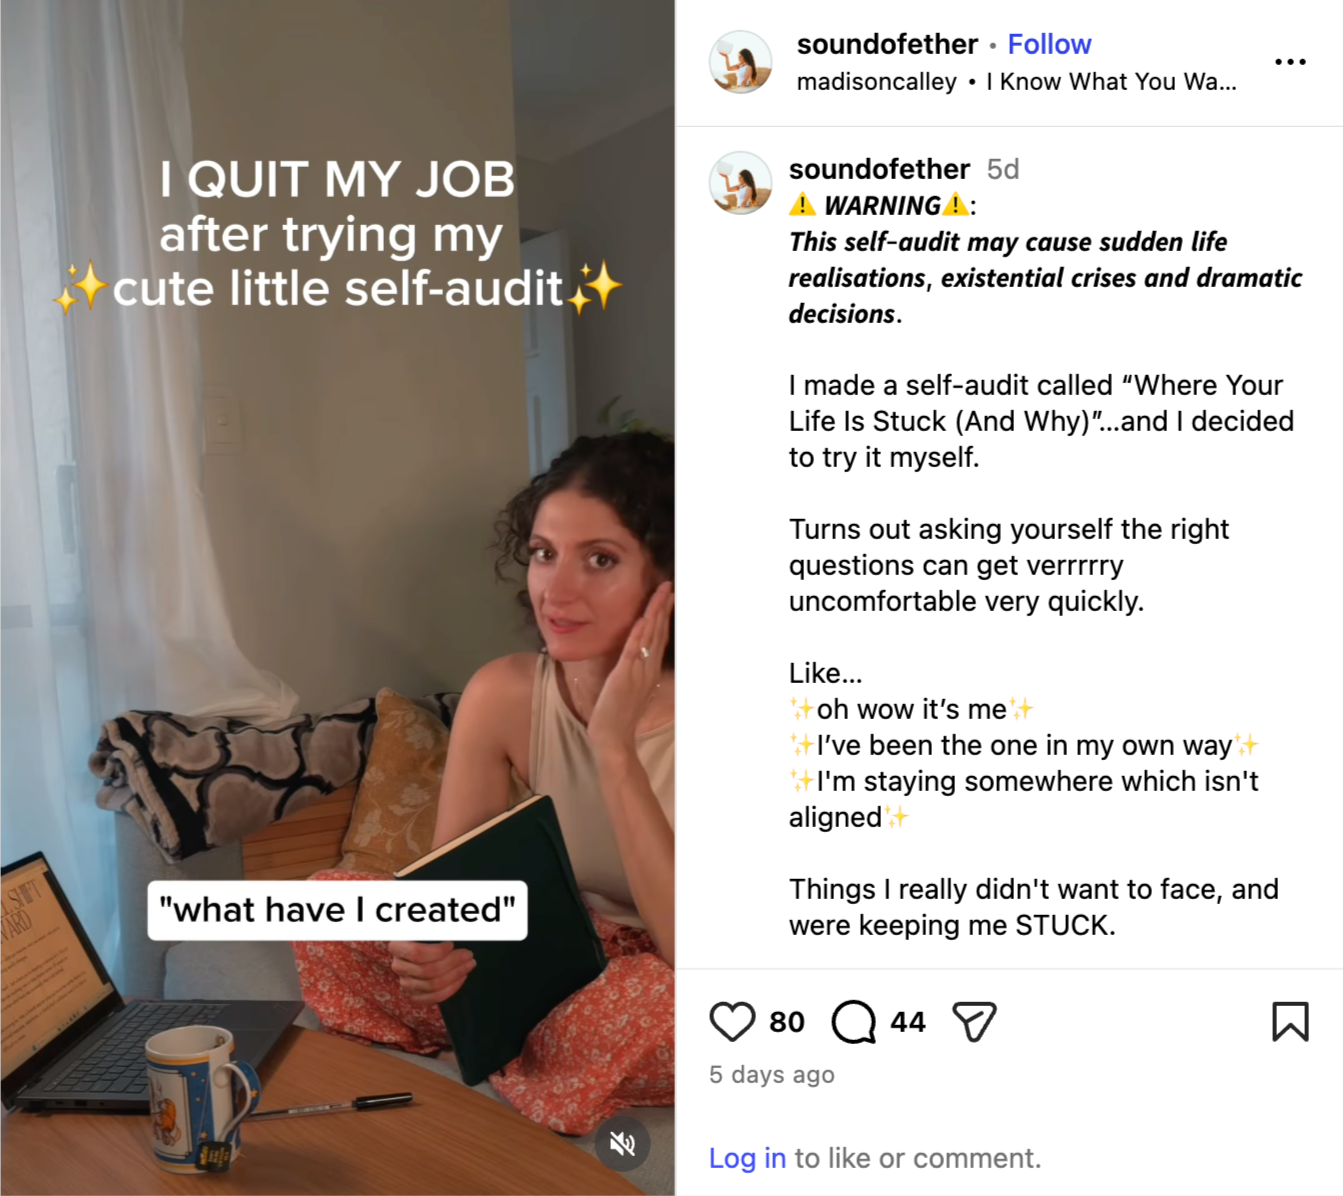Click the "what have I created" subtitle
The width and height of the screenshot is (1343, 1196).
(337, 910)
